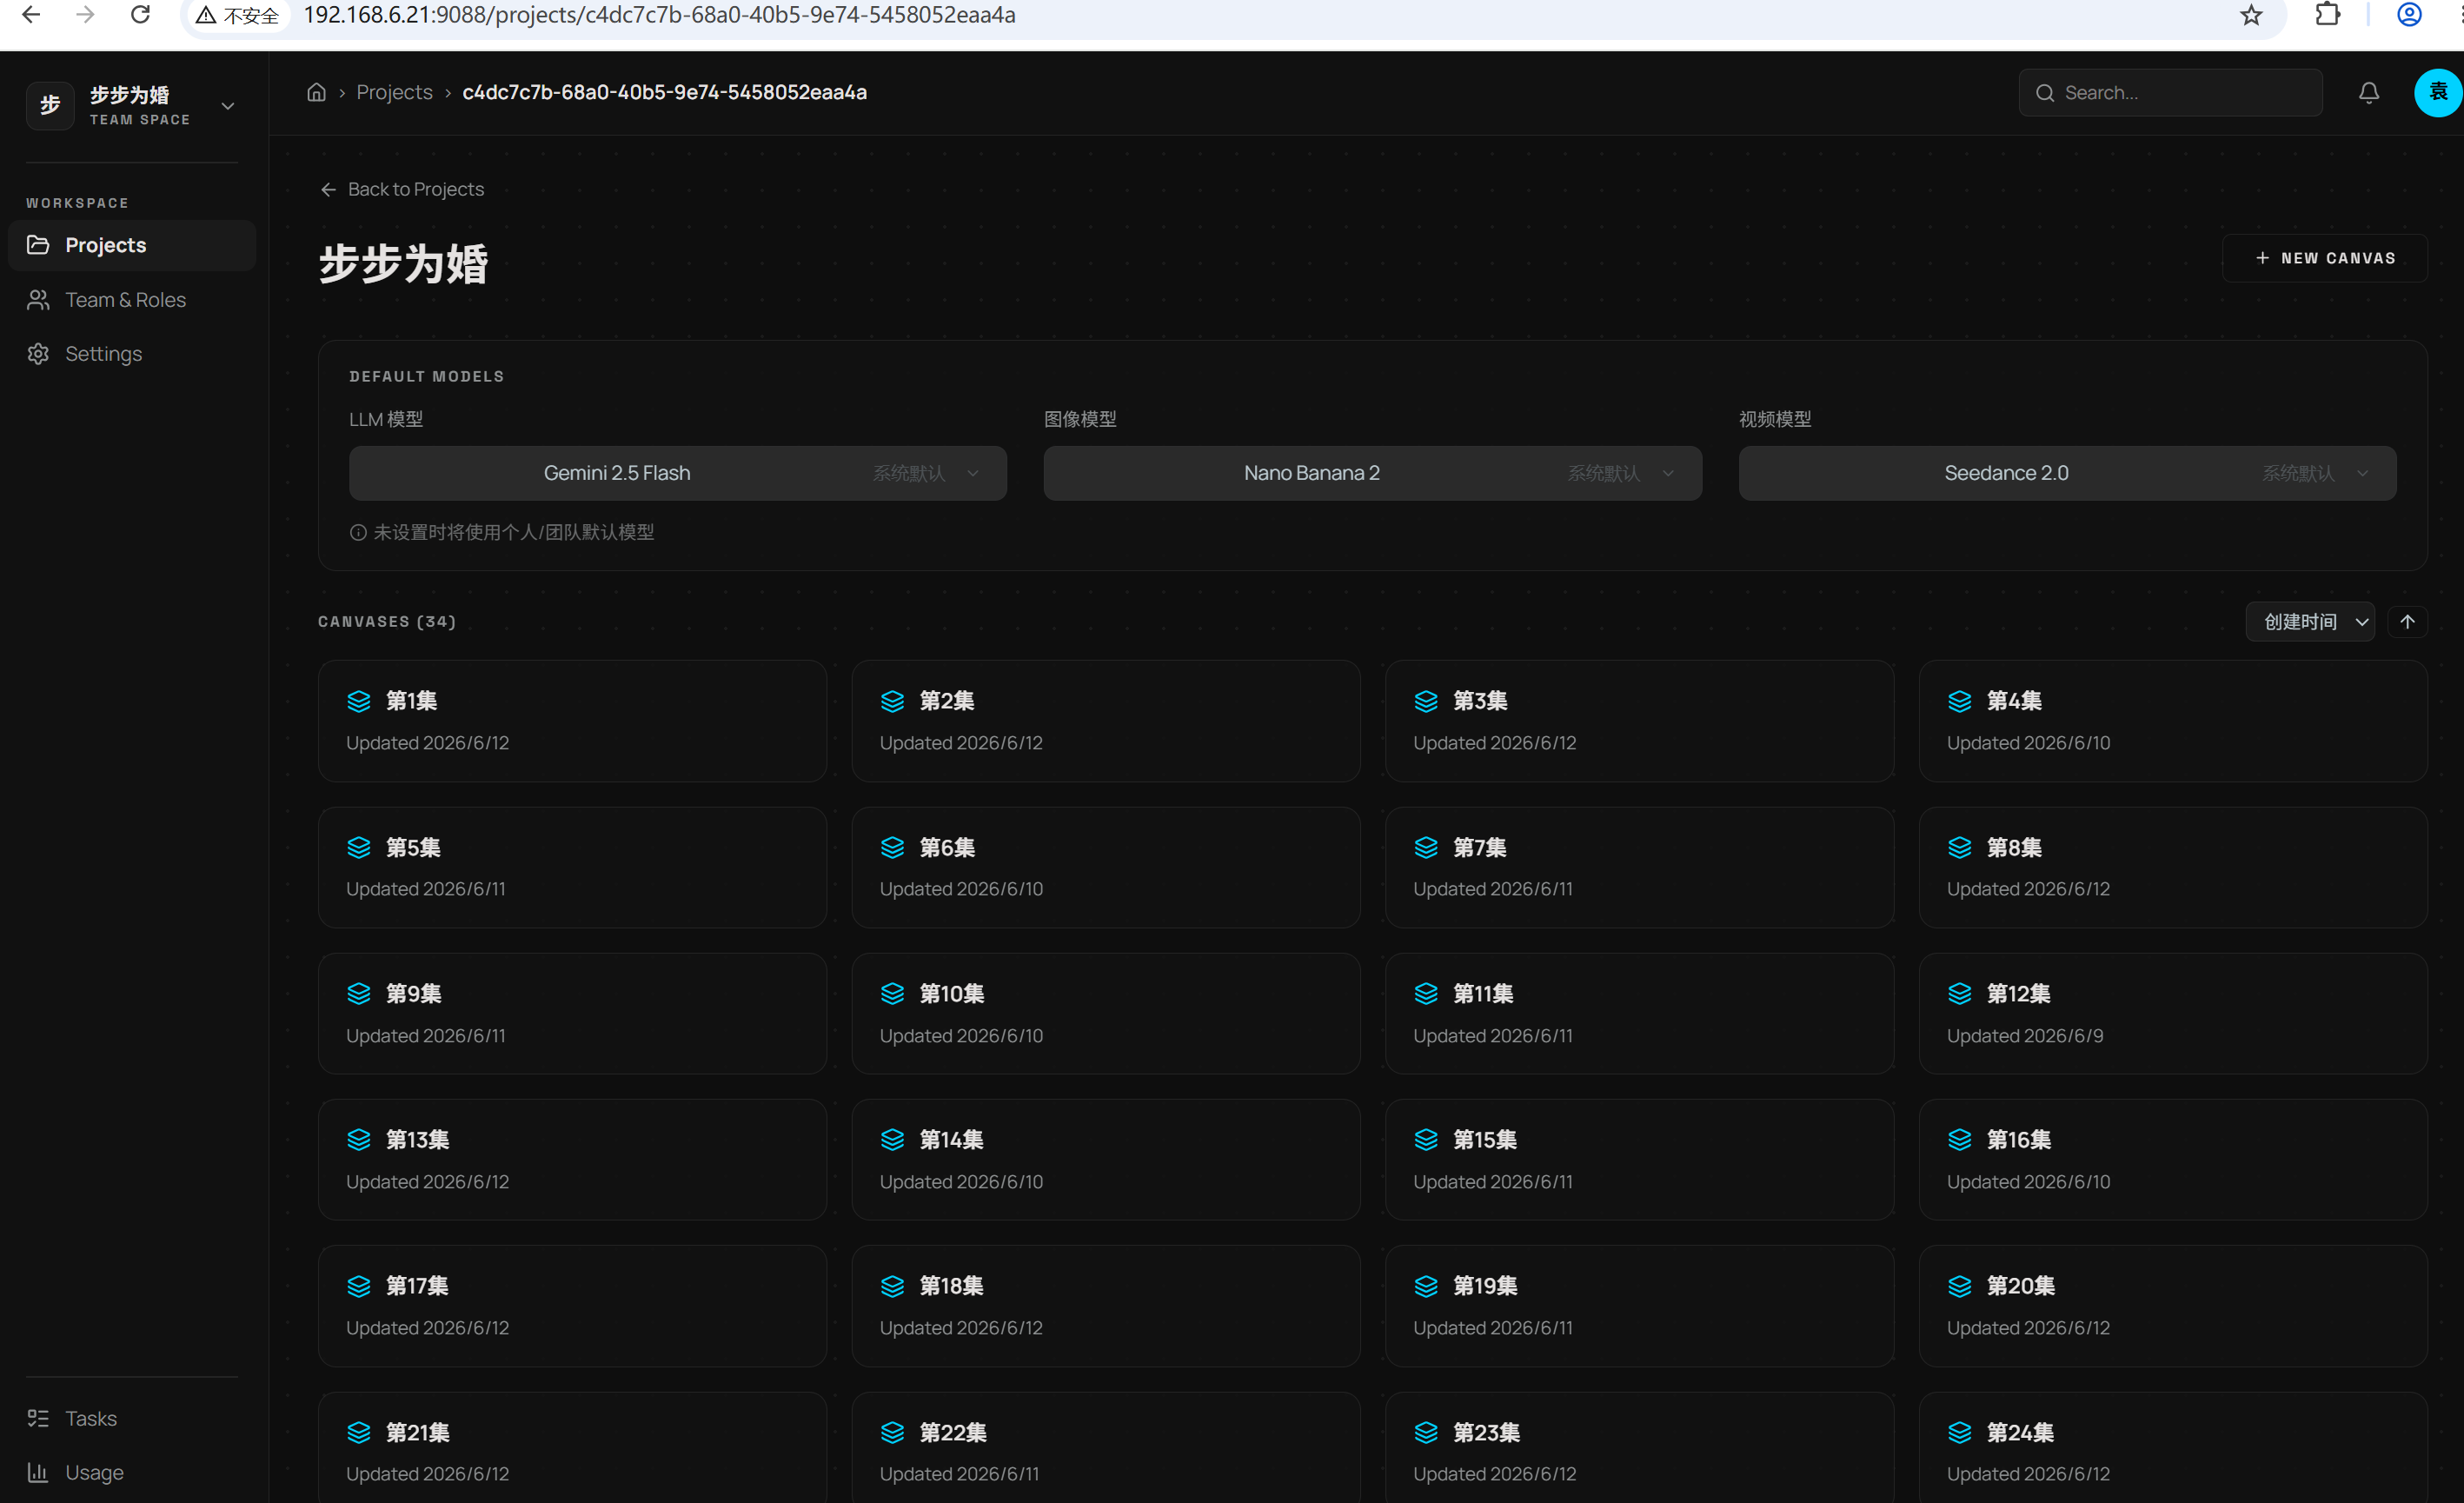Screen dimensions: 2464x1503
Task: Select the 第19集 canvas title
Action: point(1485,1286)
